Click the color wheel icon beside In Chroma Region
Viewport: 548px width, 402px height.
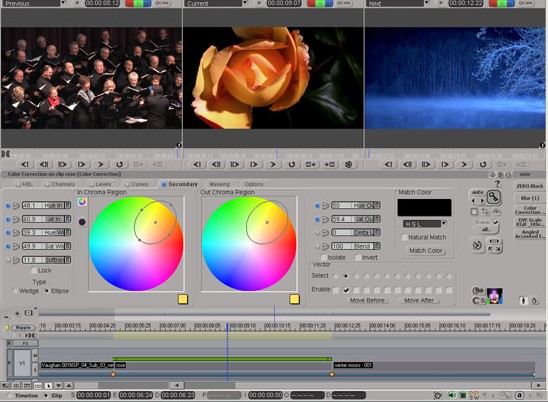tap(82, 202)
